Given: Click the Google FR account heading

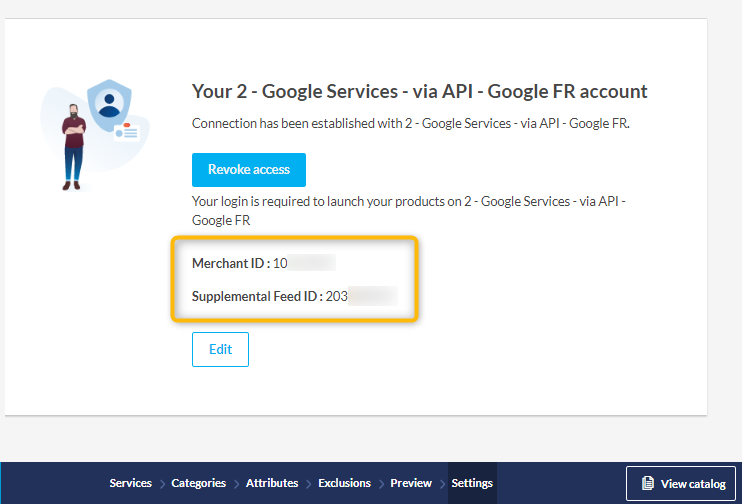Looking at the screenshot, I should (419, 92).
